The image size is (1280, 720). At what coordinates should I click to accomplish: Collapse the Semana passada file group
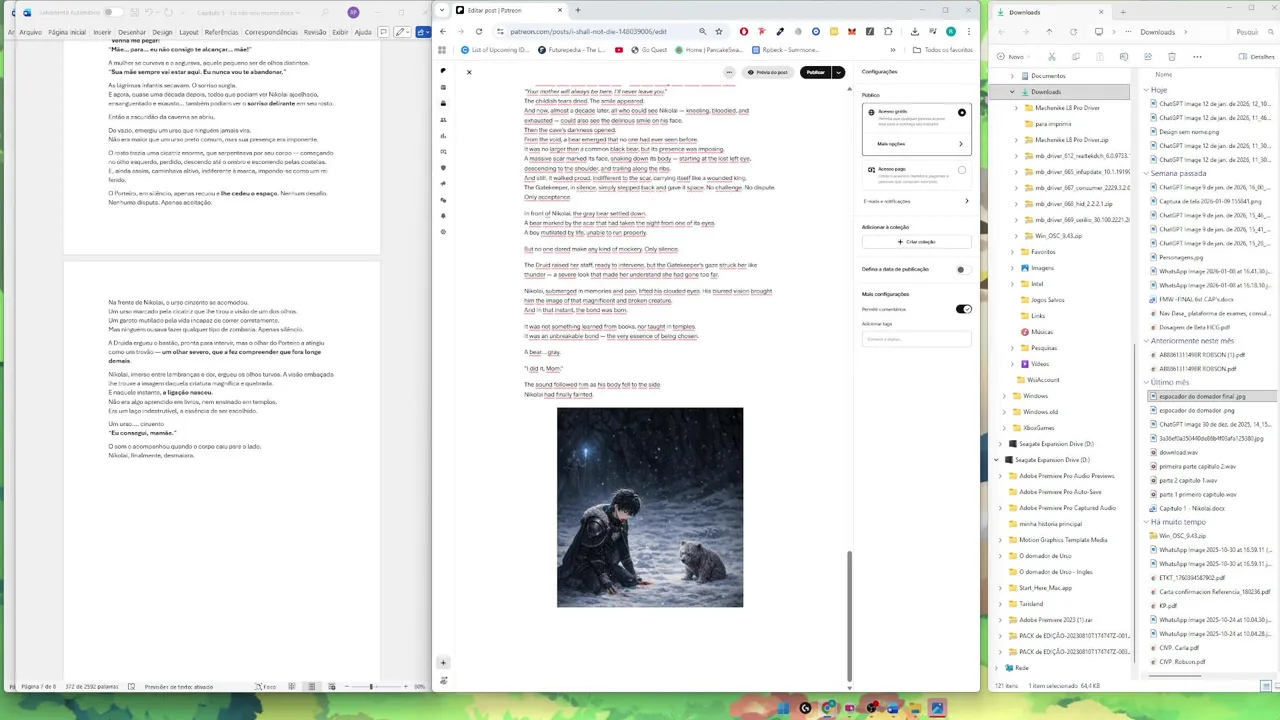pos(1147,173)
